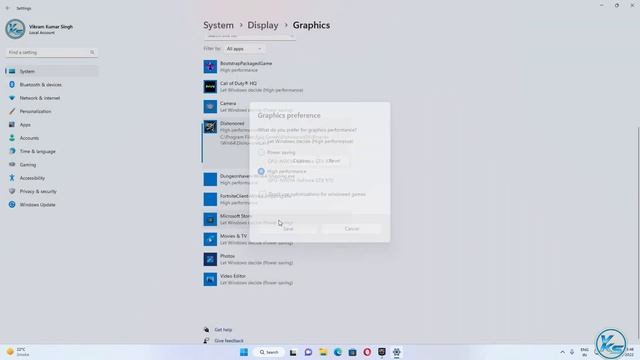Select the Photos app icon
The image size is (640, 360).
pos(210,259)
